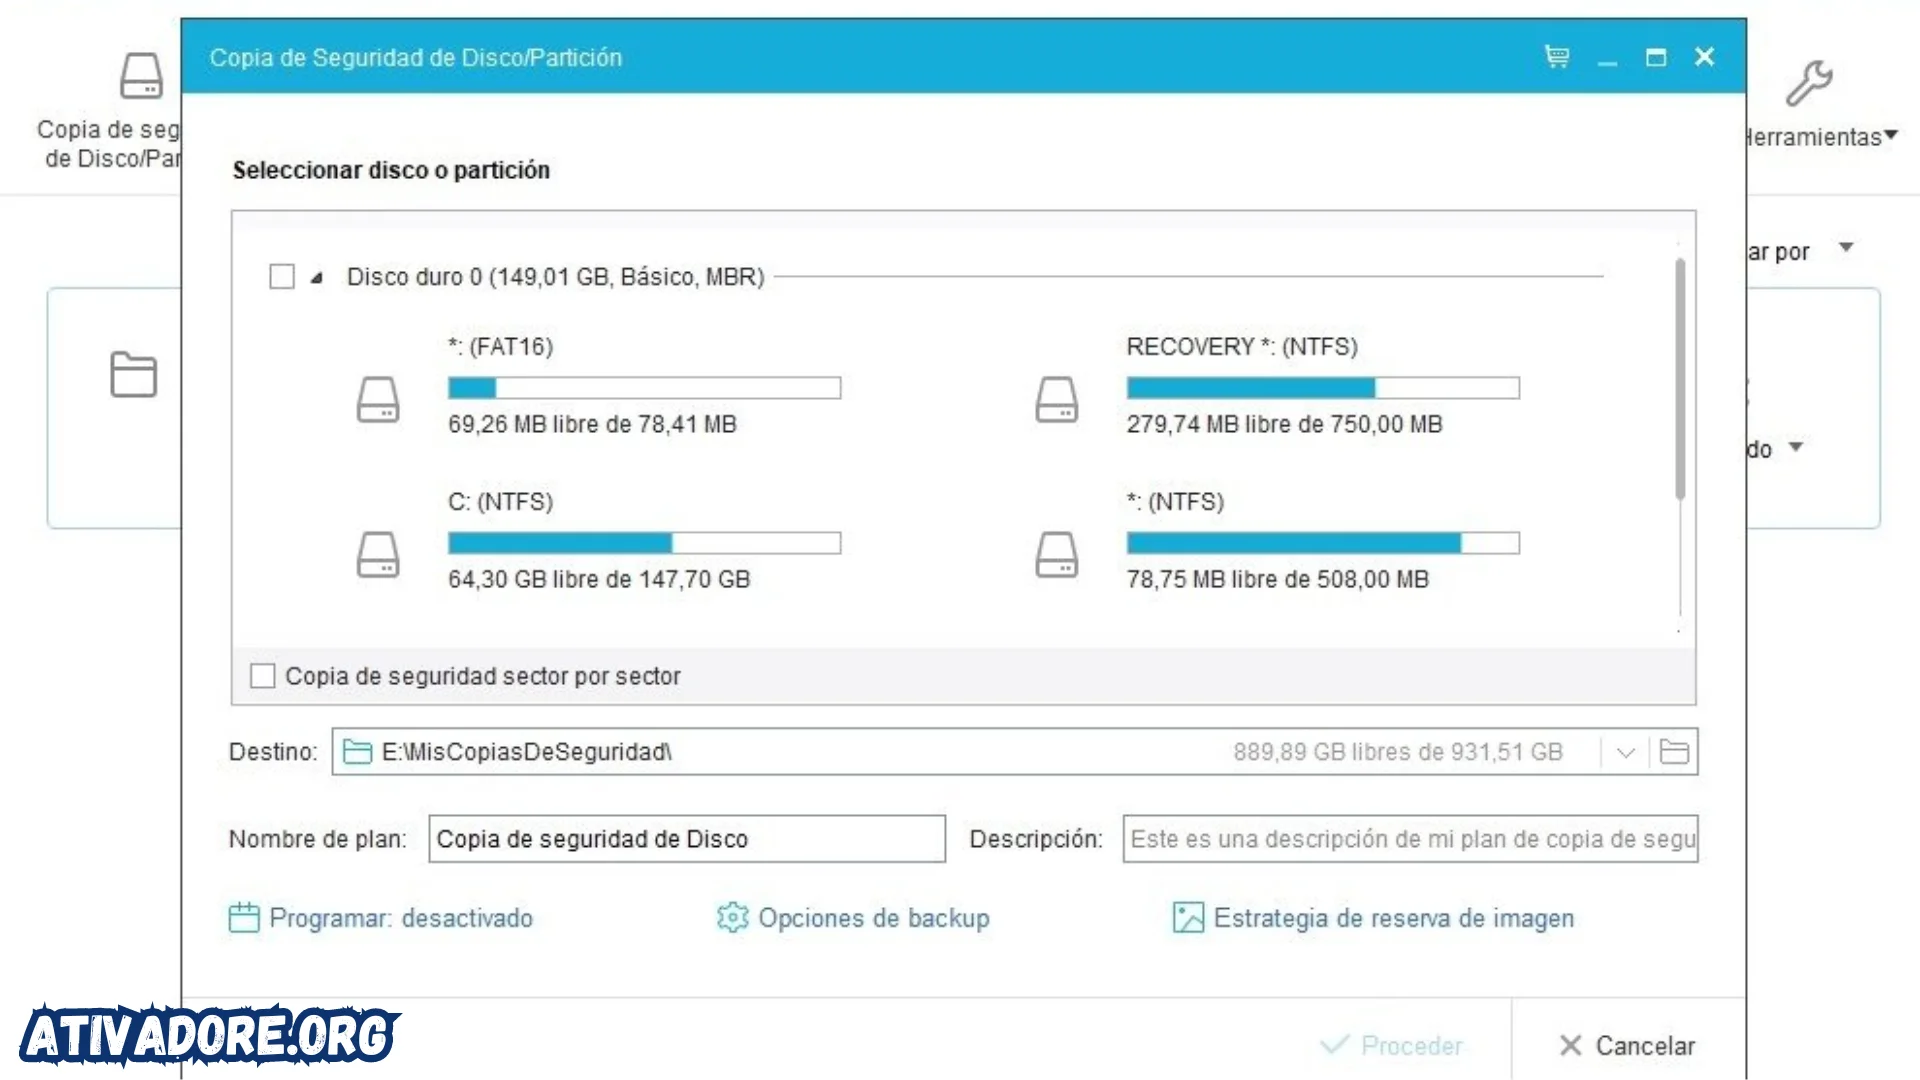Click Programar: desactivado link
Screen dimensions: 1920x1080
pos(401,918)
